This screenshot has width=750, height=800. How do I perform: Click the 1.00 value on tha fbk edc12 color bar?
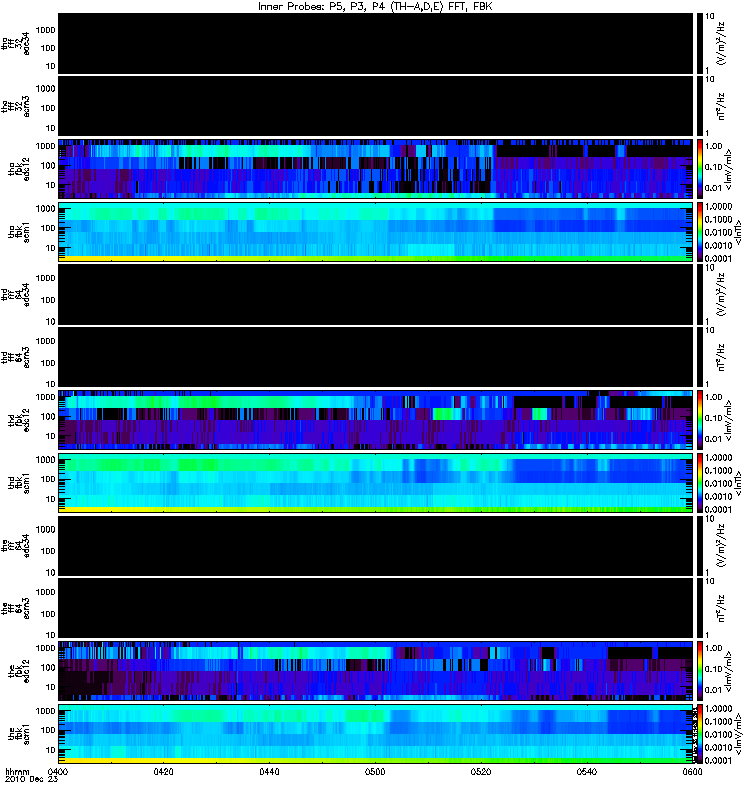tap(713, 146)
